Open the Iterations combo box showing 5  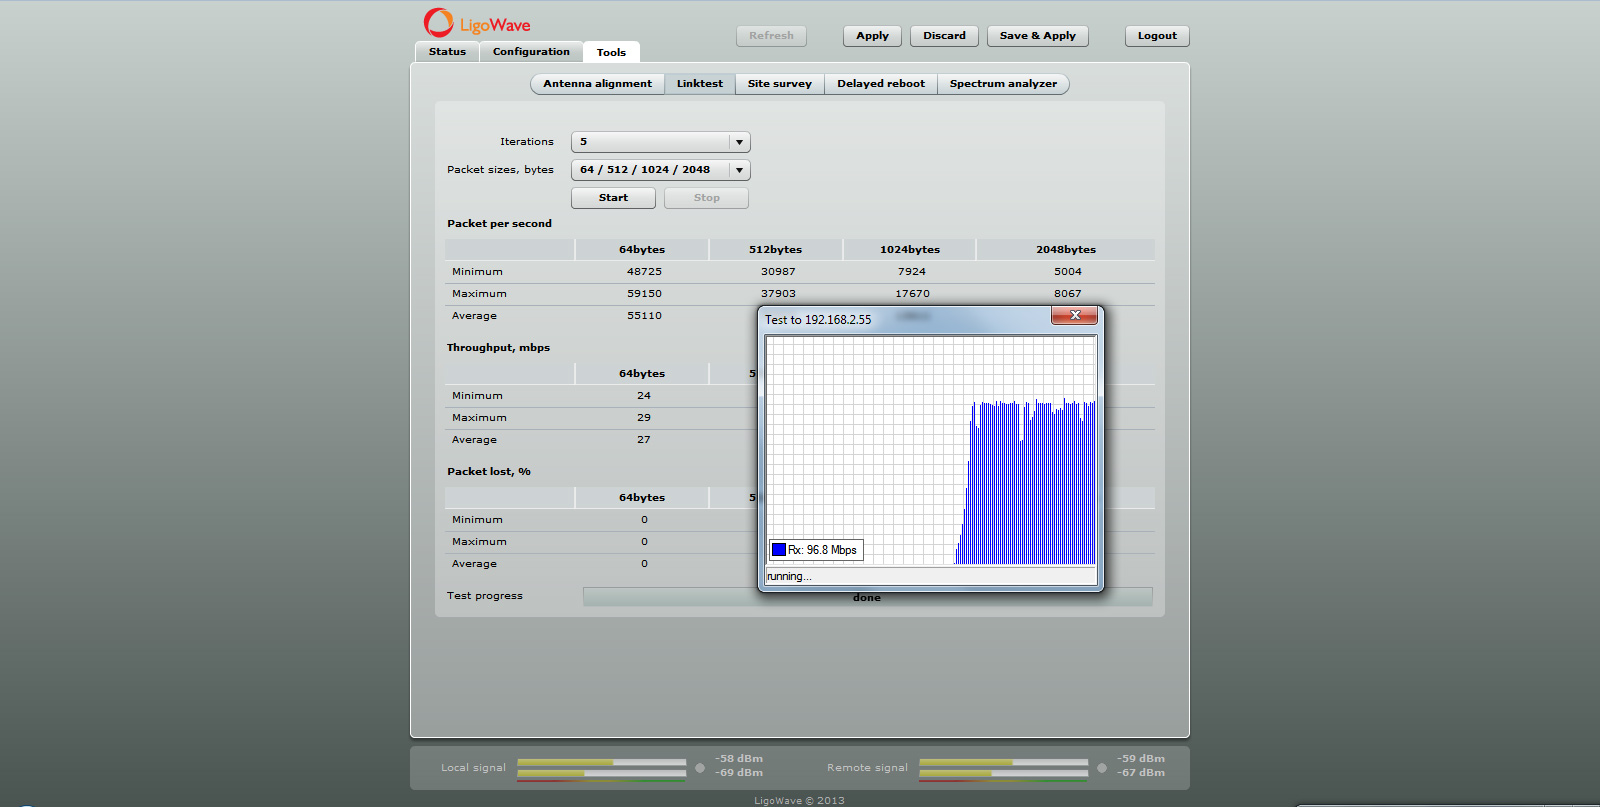coord(650,142)
